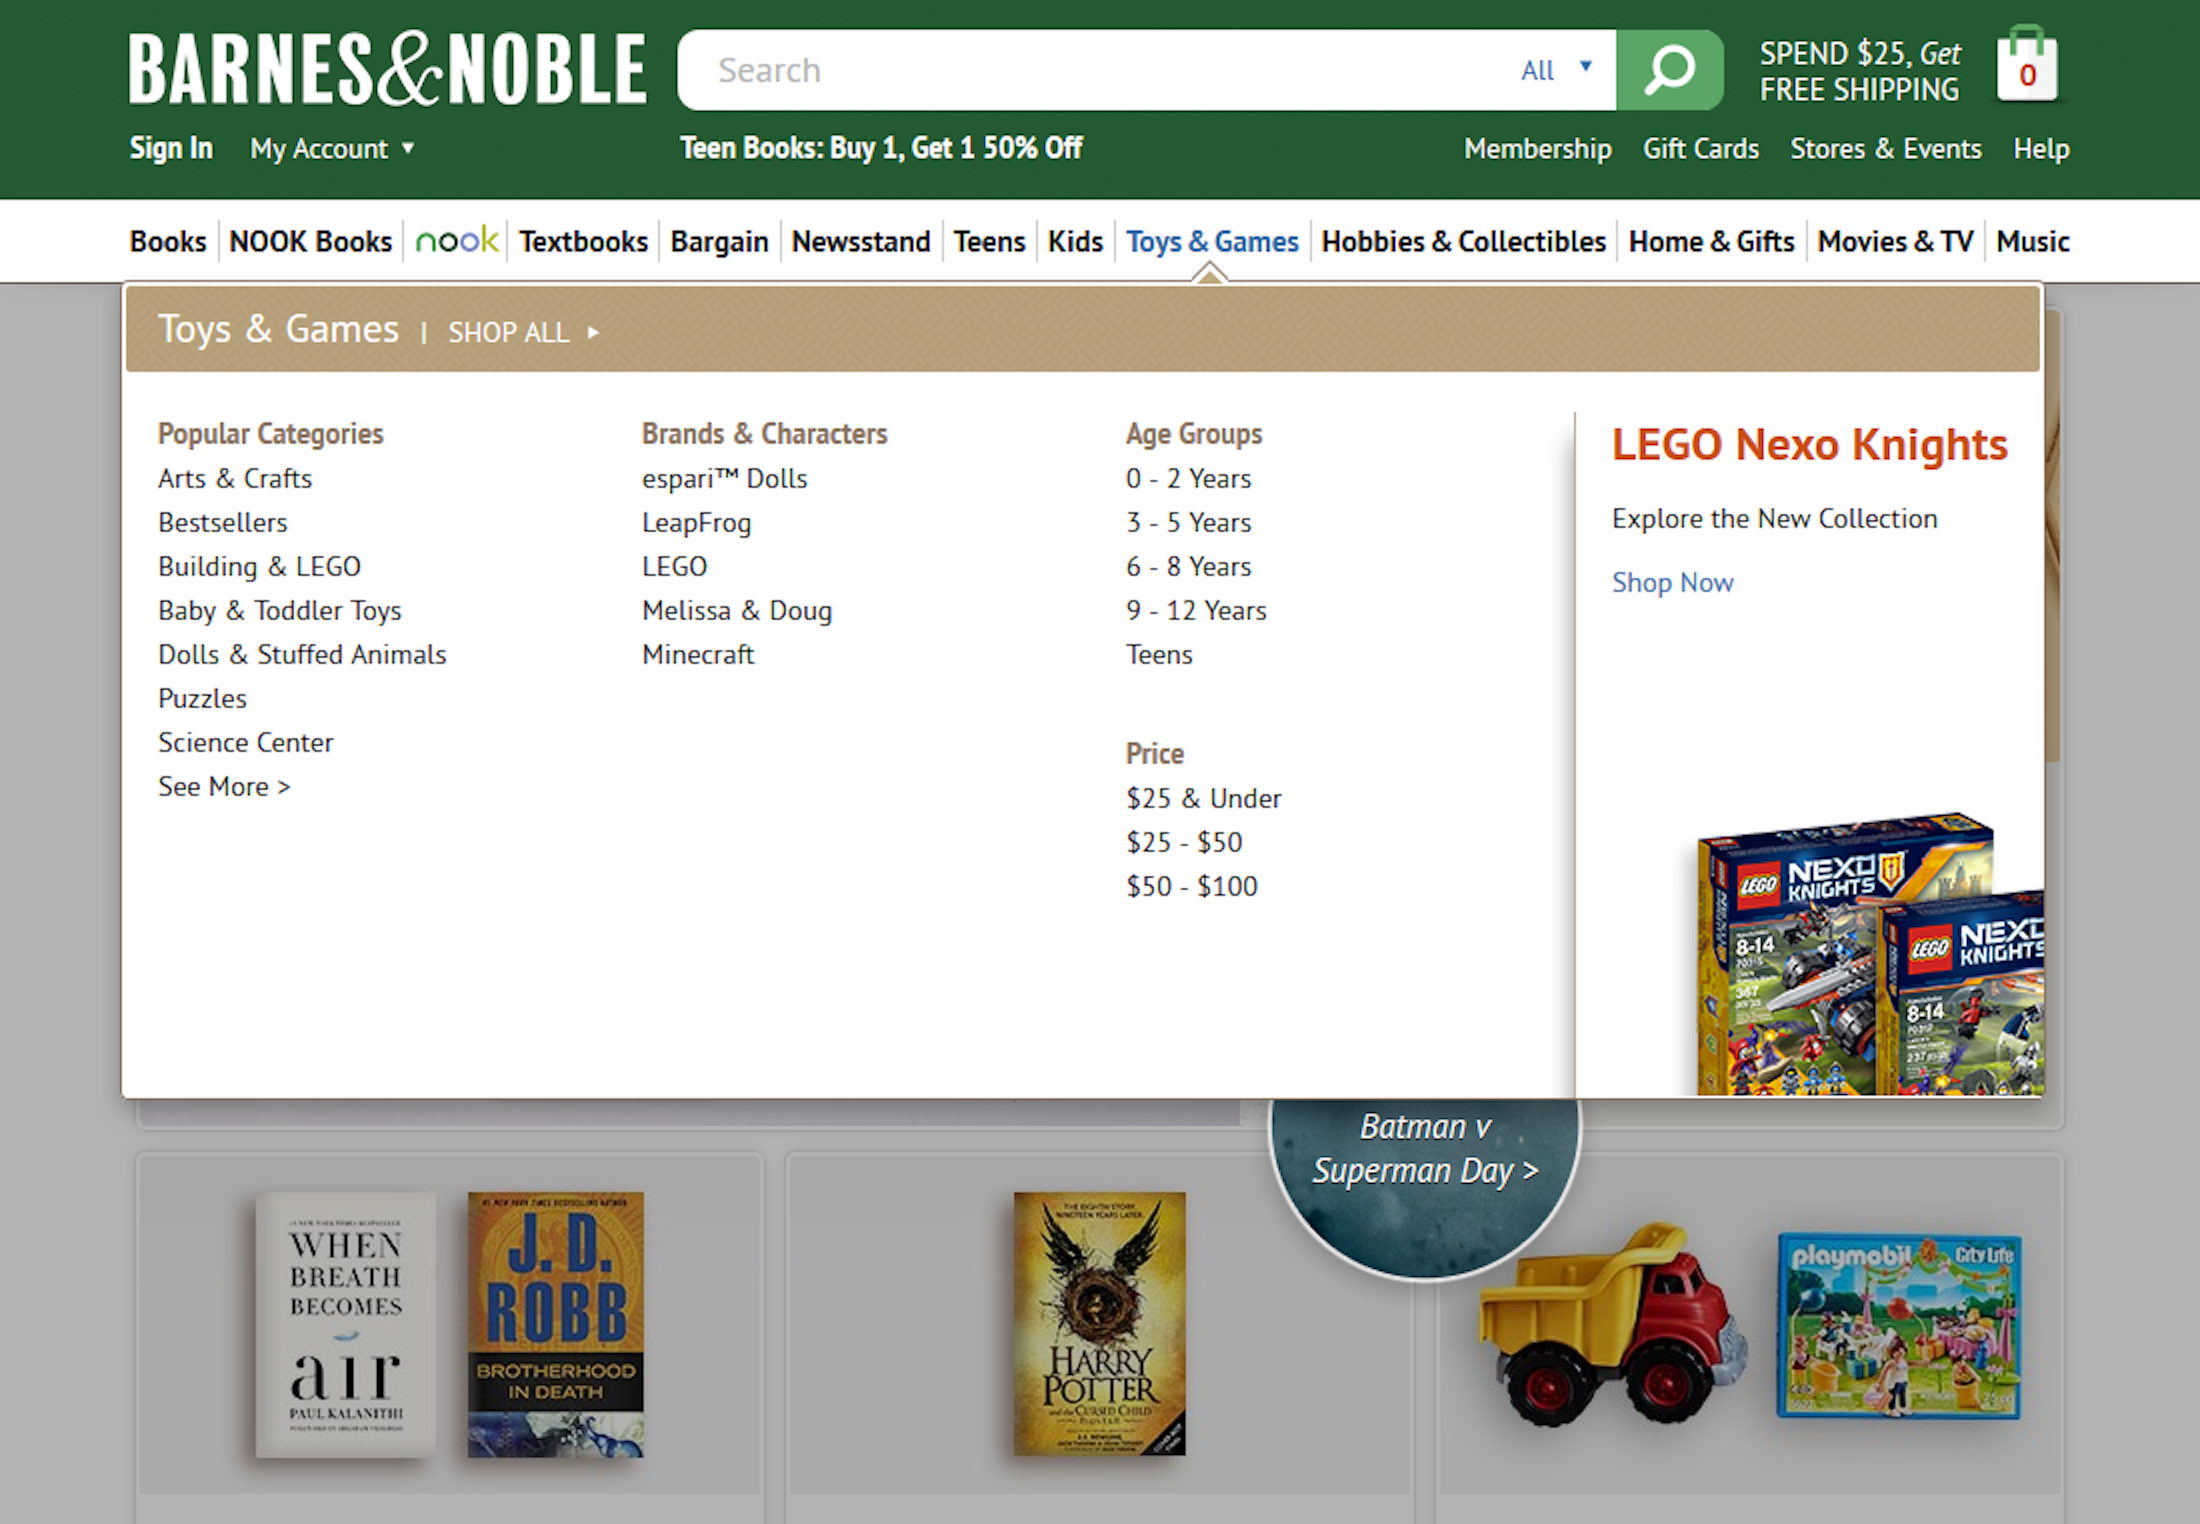The width and height of the screenshot is (2200, 1524).
Task: Open the 'All' search category dropdown
Action: pyautogui.click(x=1553, y=70)
